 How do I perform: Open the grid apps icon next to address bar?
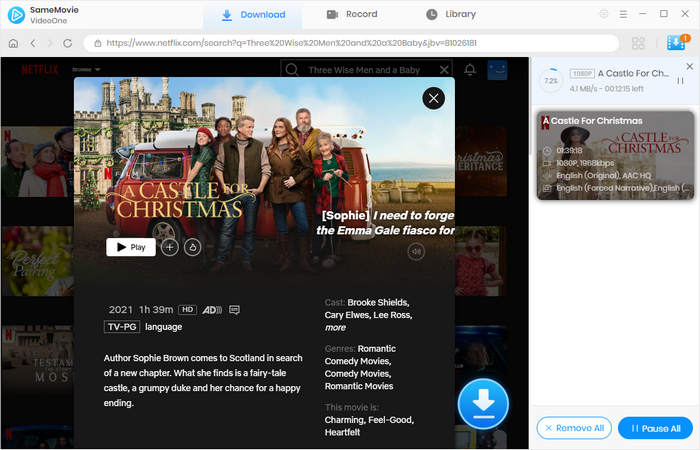[x=638, y=43]
